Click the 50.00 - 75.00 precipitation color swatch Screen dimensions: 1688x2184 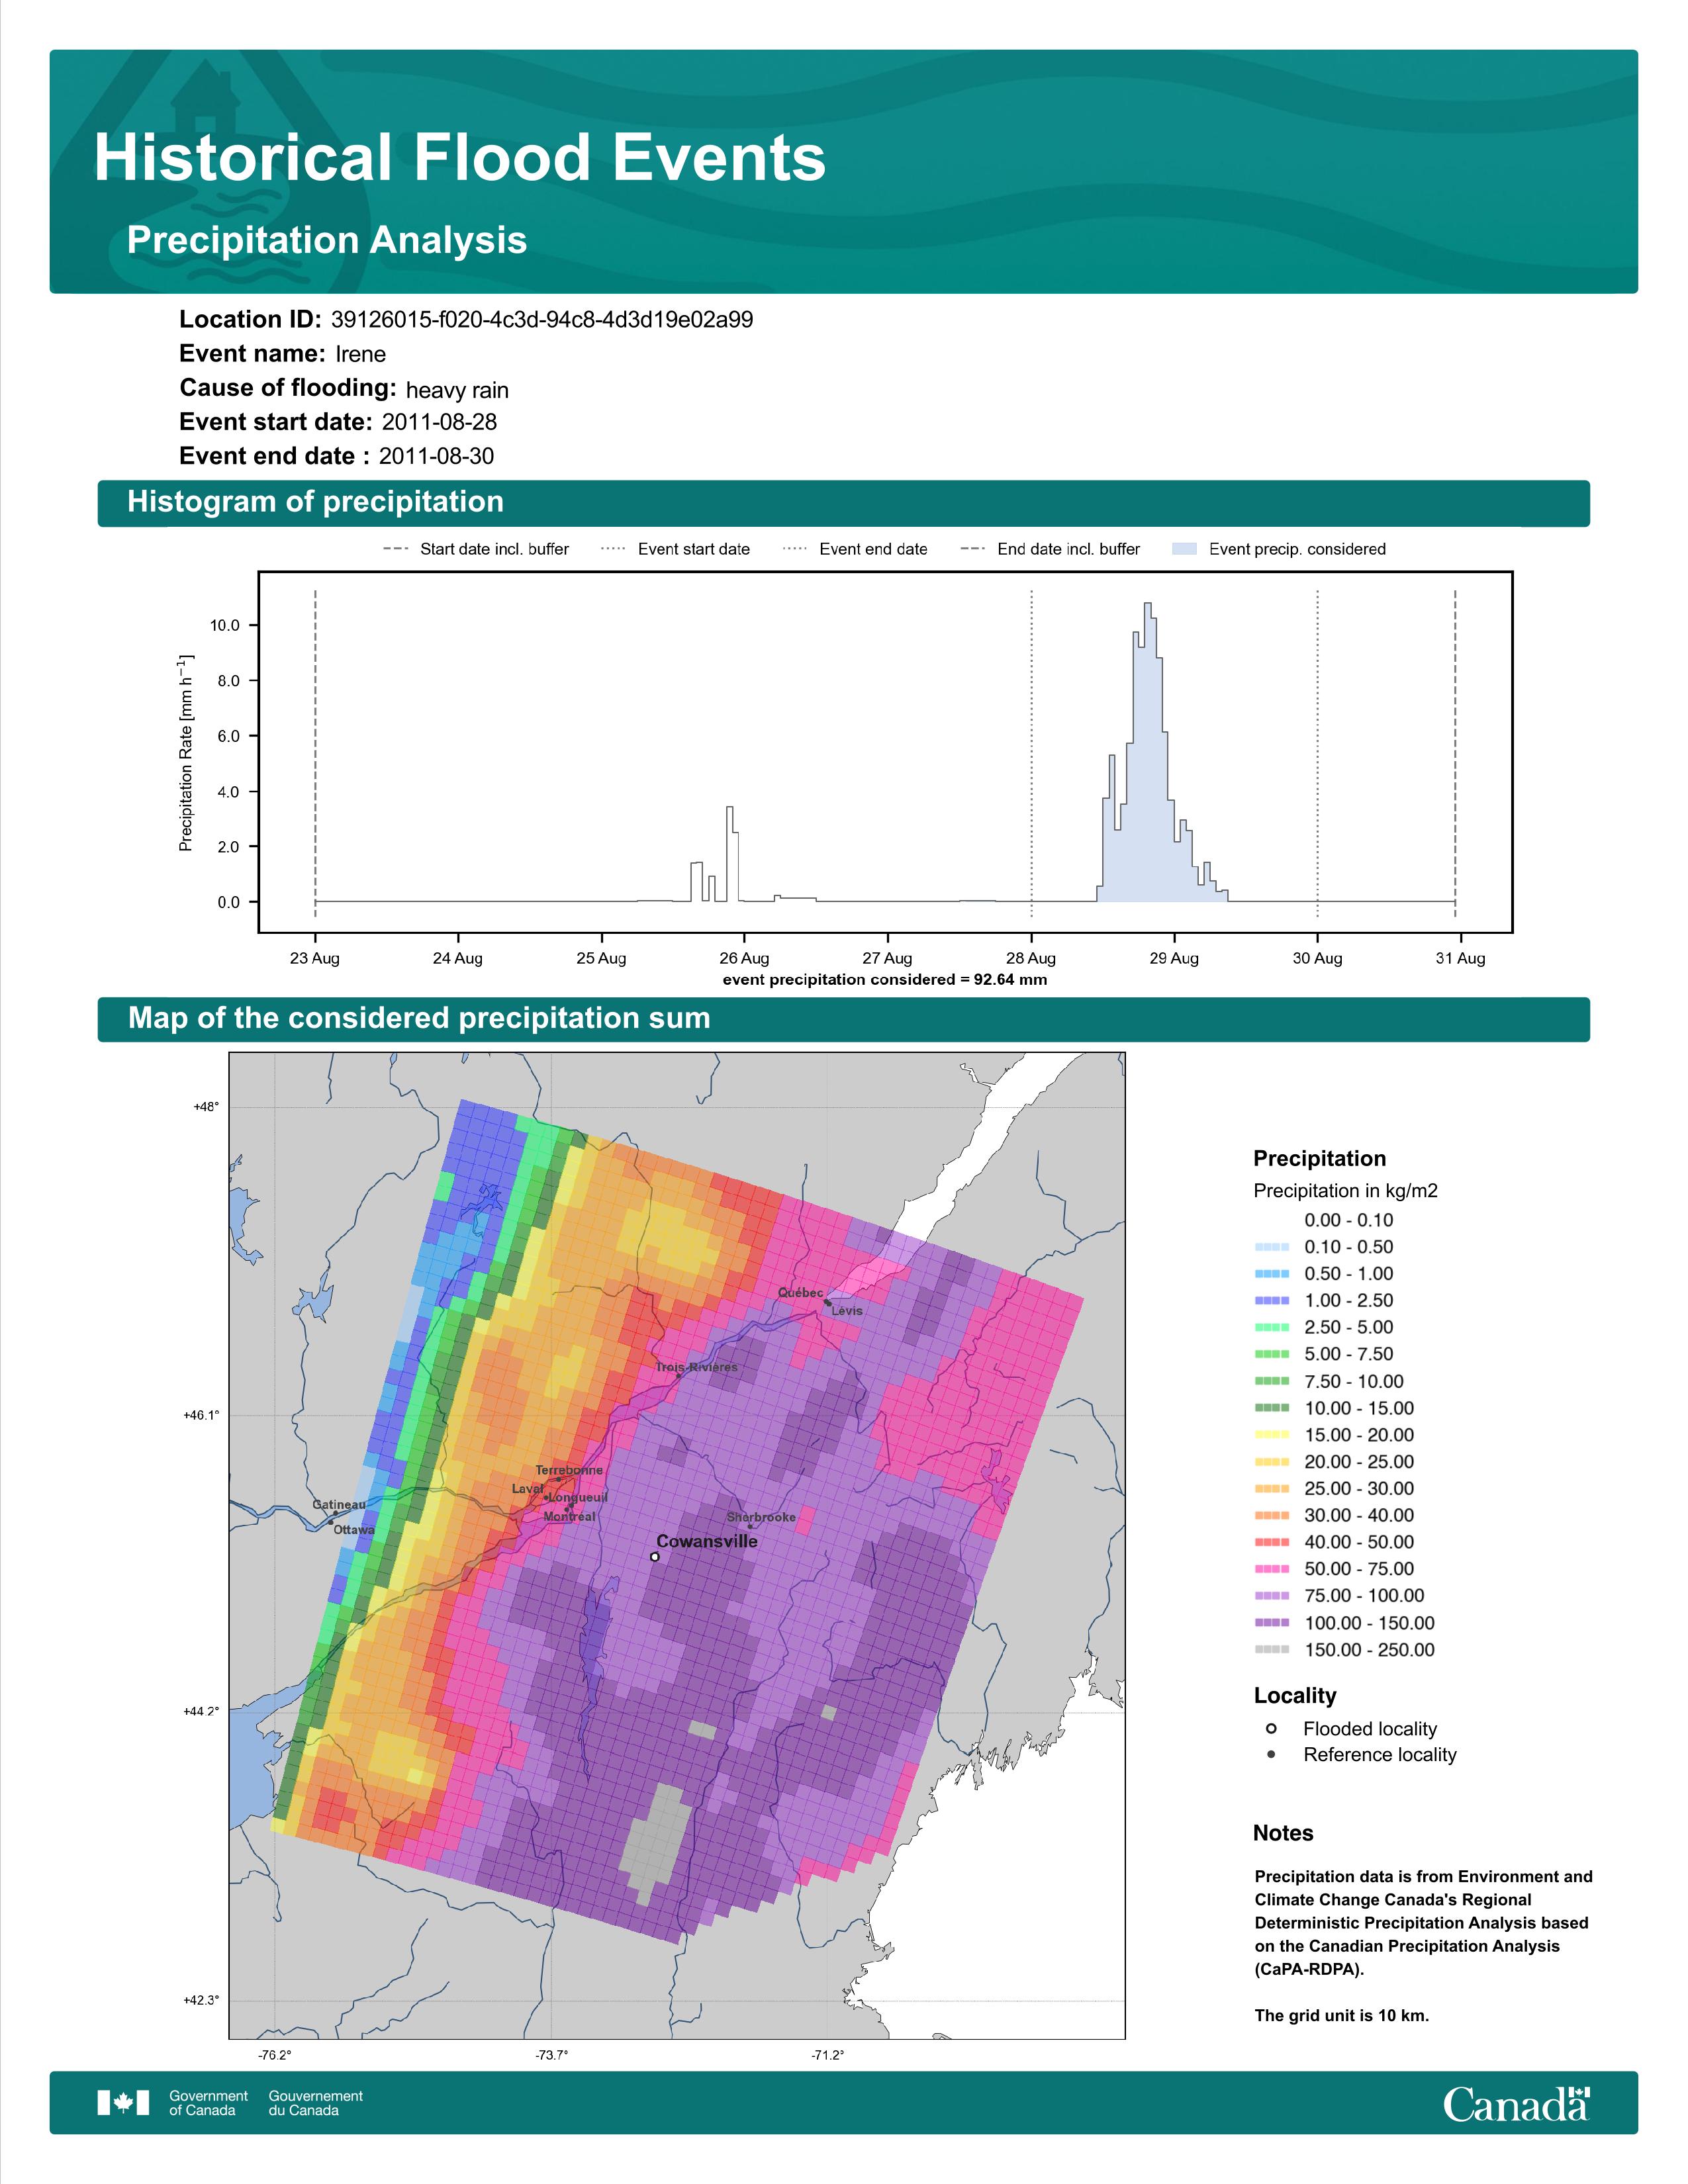[x=1272, y=1569]
